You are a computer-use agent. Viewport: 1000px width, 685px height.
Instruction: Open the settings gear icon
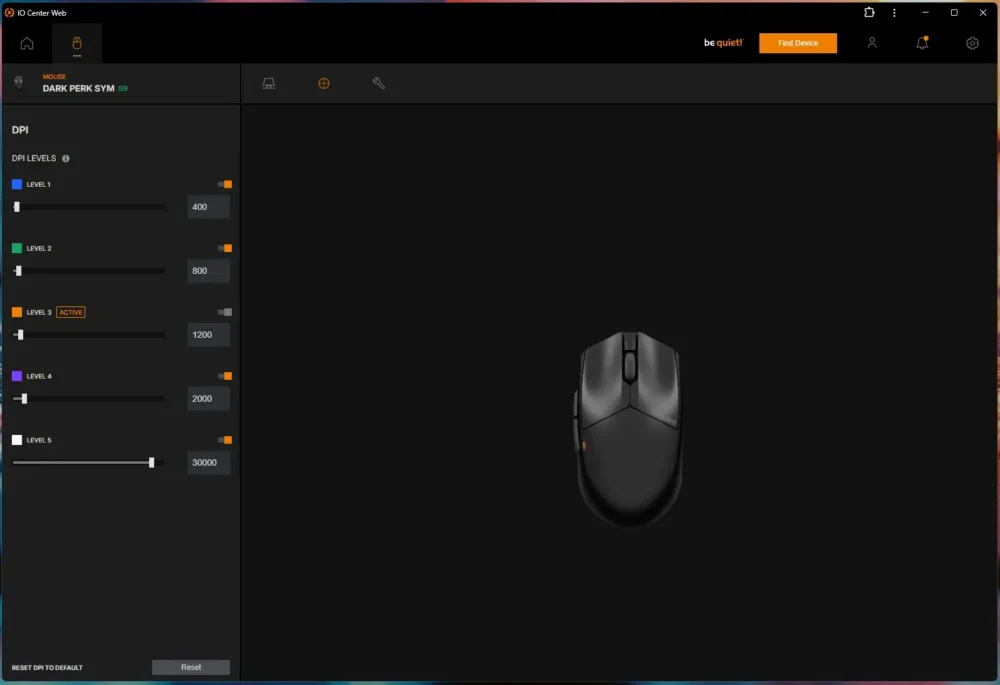point(972,43)
